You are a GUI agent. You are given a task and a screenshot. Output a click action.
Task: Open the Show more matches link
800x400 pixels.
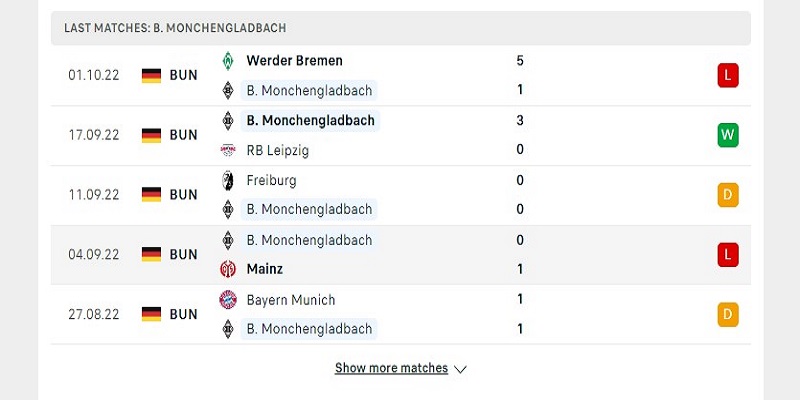pyautogui.click(x=391, y=368)
